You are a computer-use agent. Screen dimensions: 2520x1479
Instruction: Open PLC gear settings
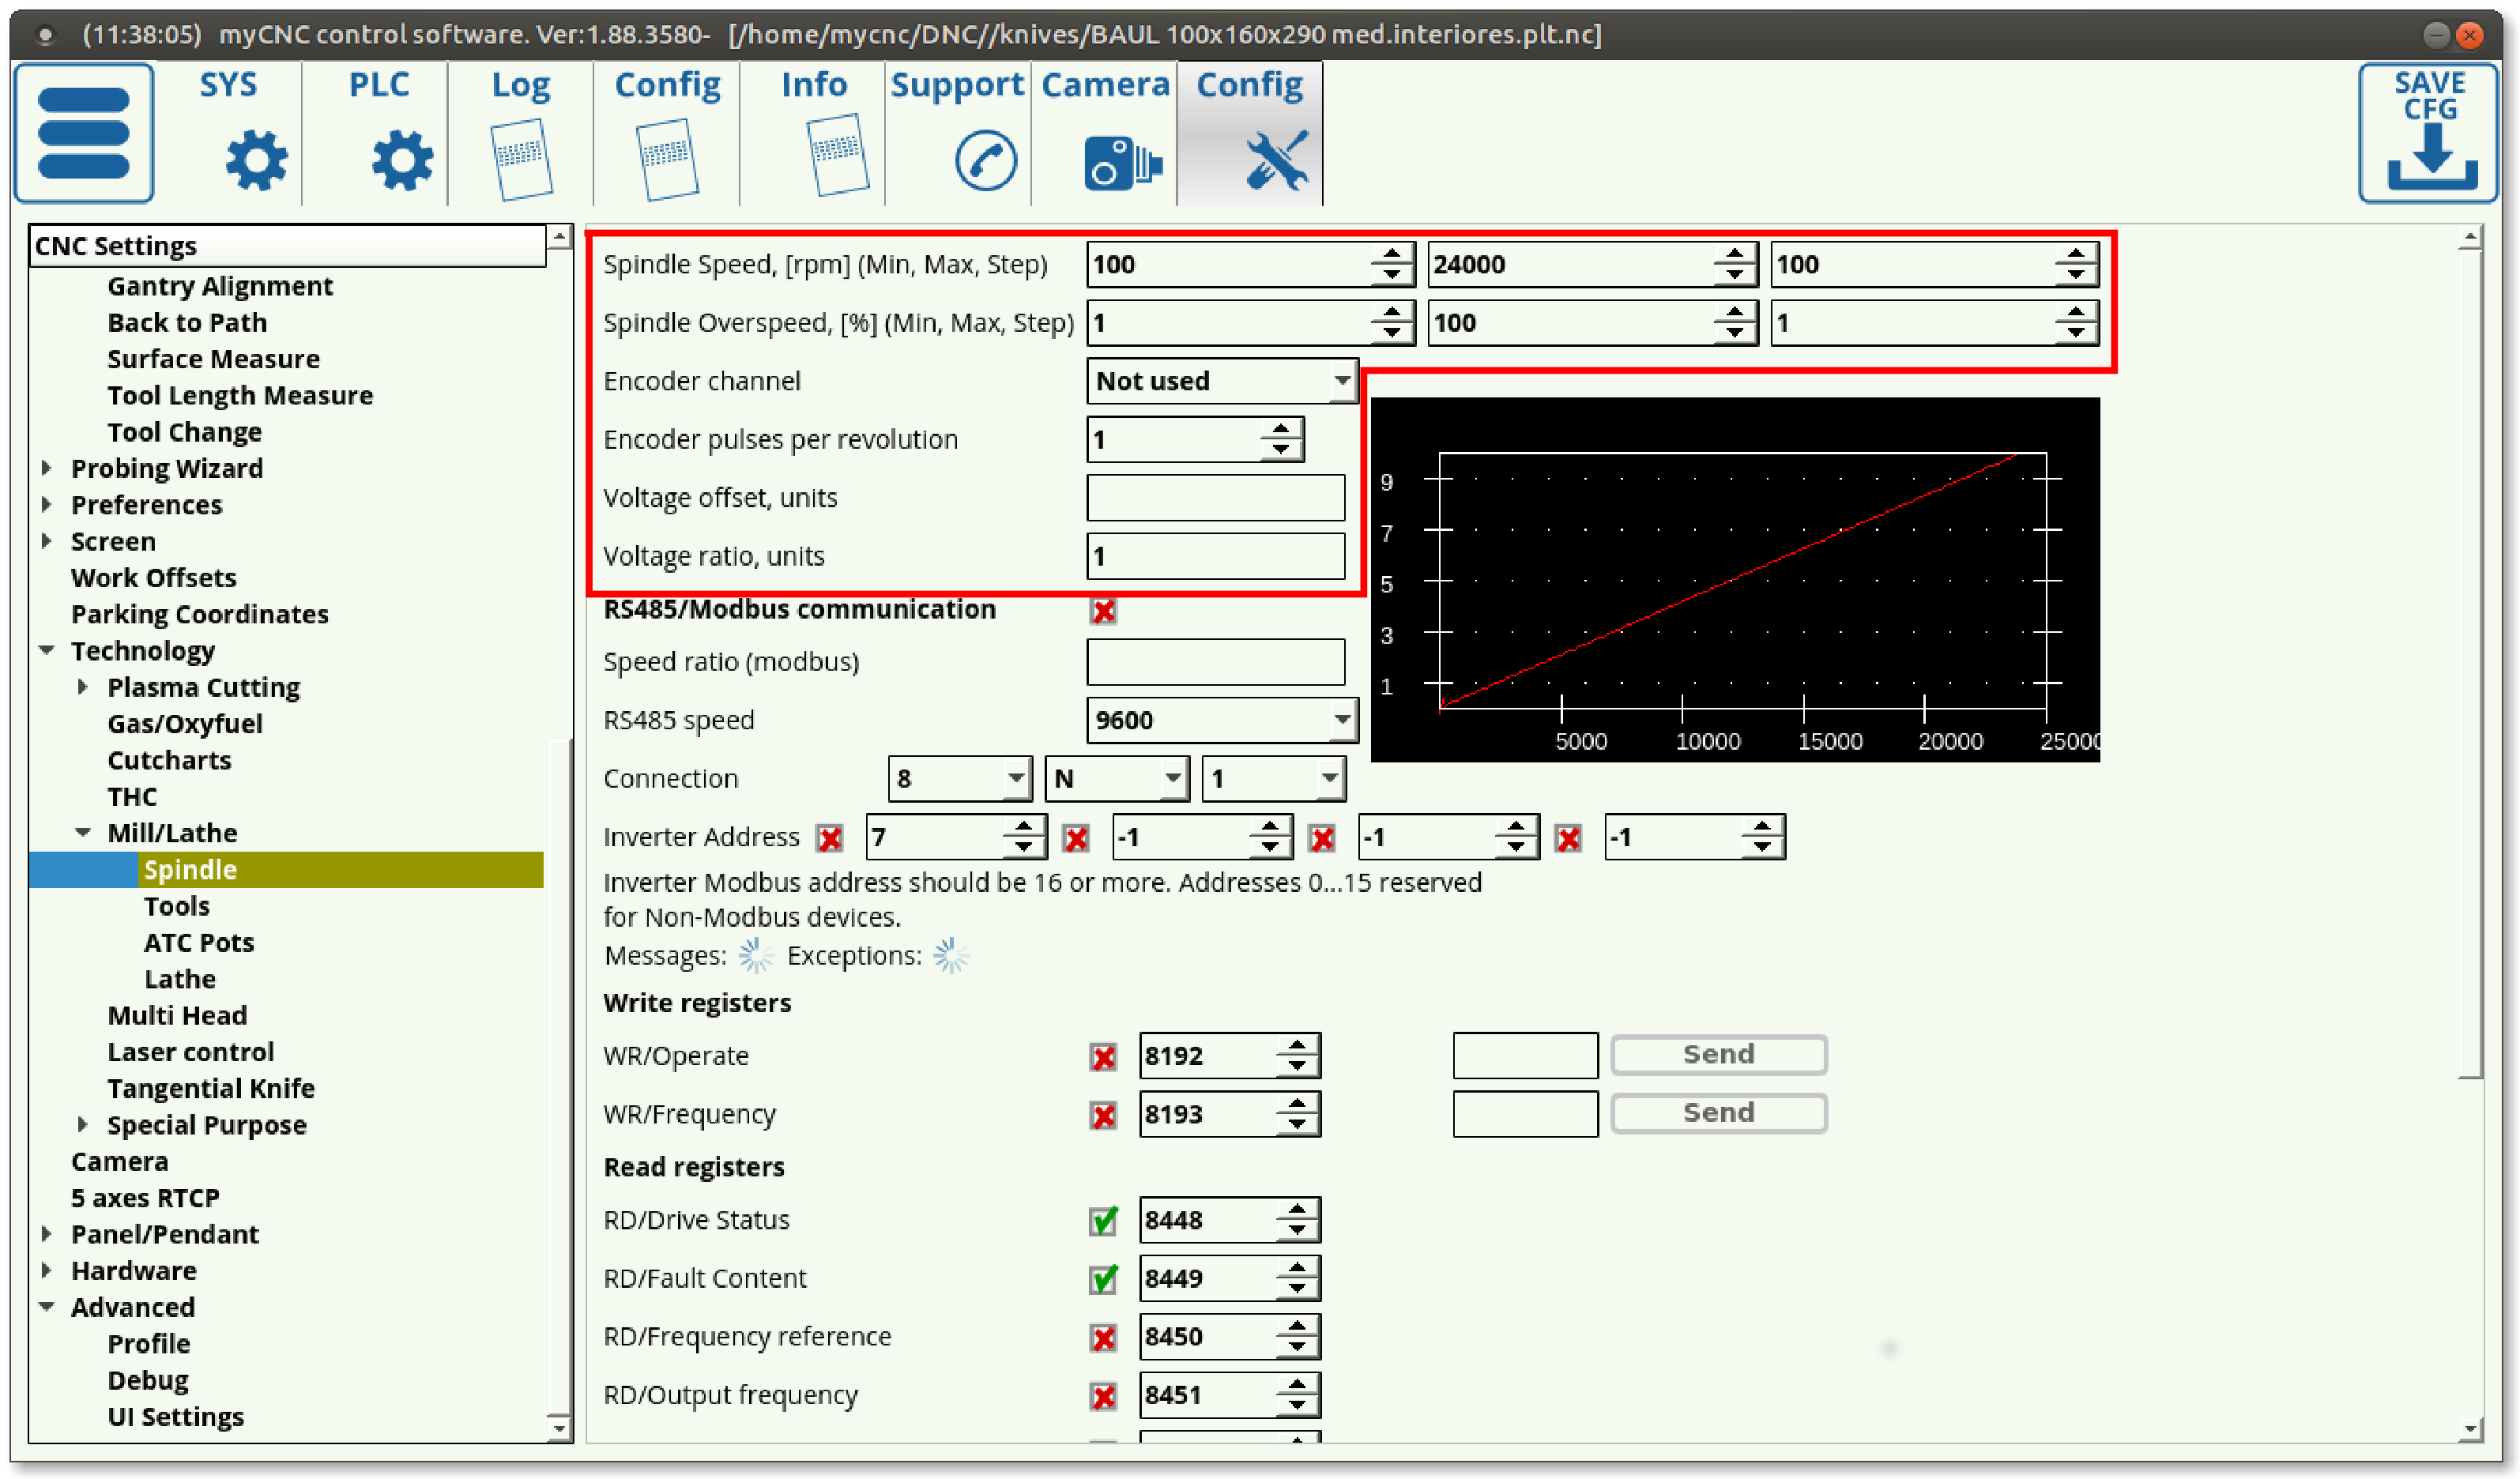(x=401, y=160)
